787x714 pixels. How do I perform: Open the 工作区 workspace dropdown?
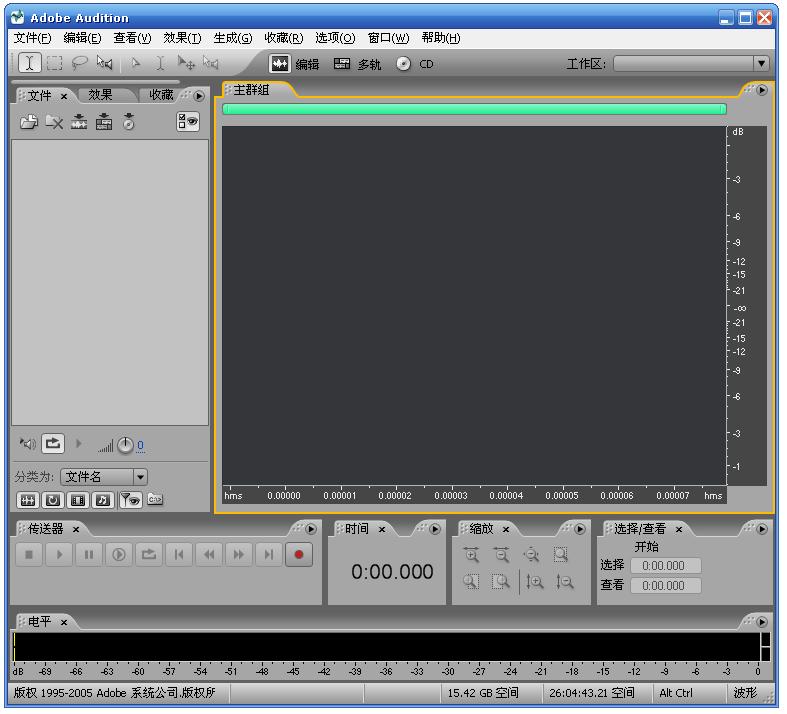point(761,63)
